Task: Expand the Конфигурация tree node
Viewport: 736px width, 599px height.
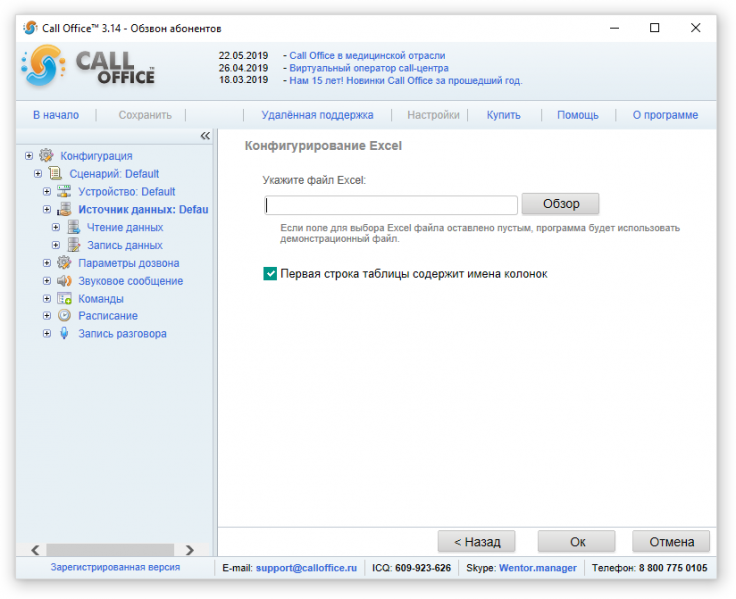Action: click(29, 155)
